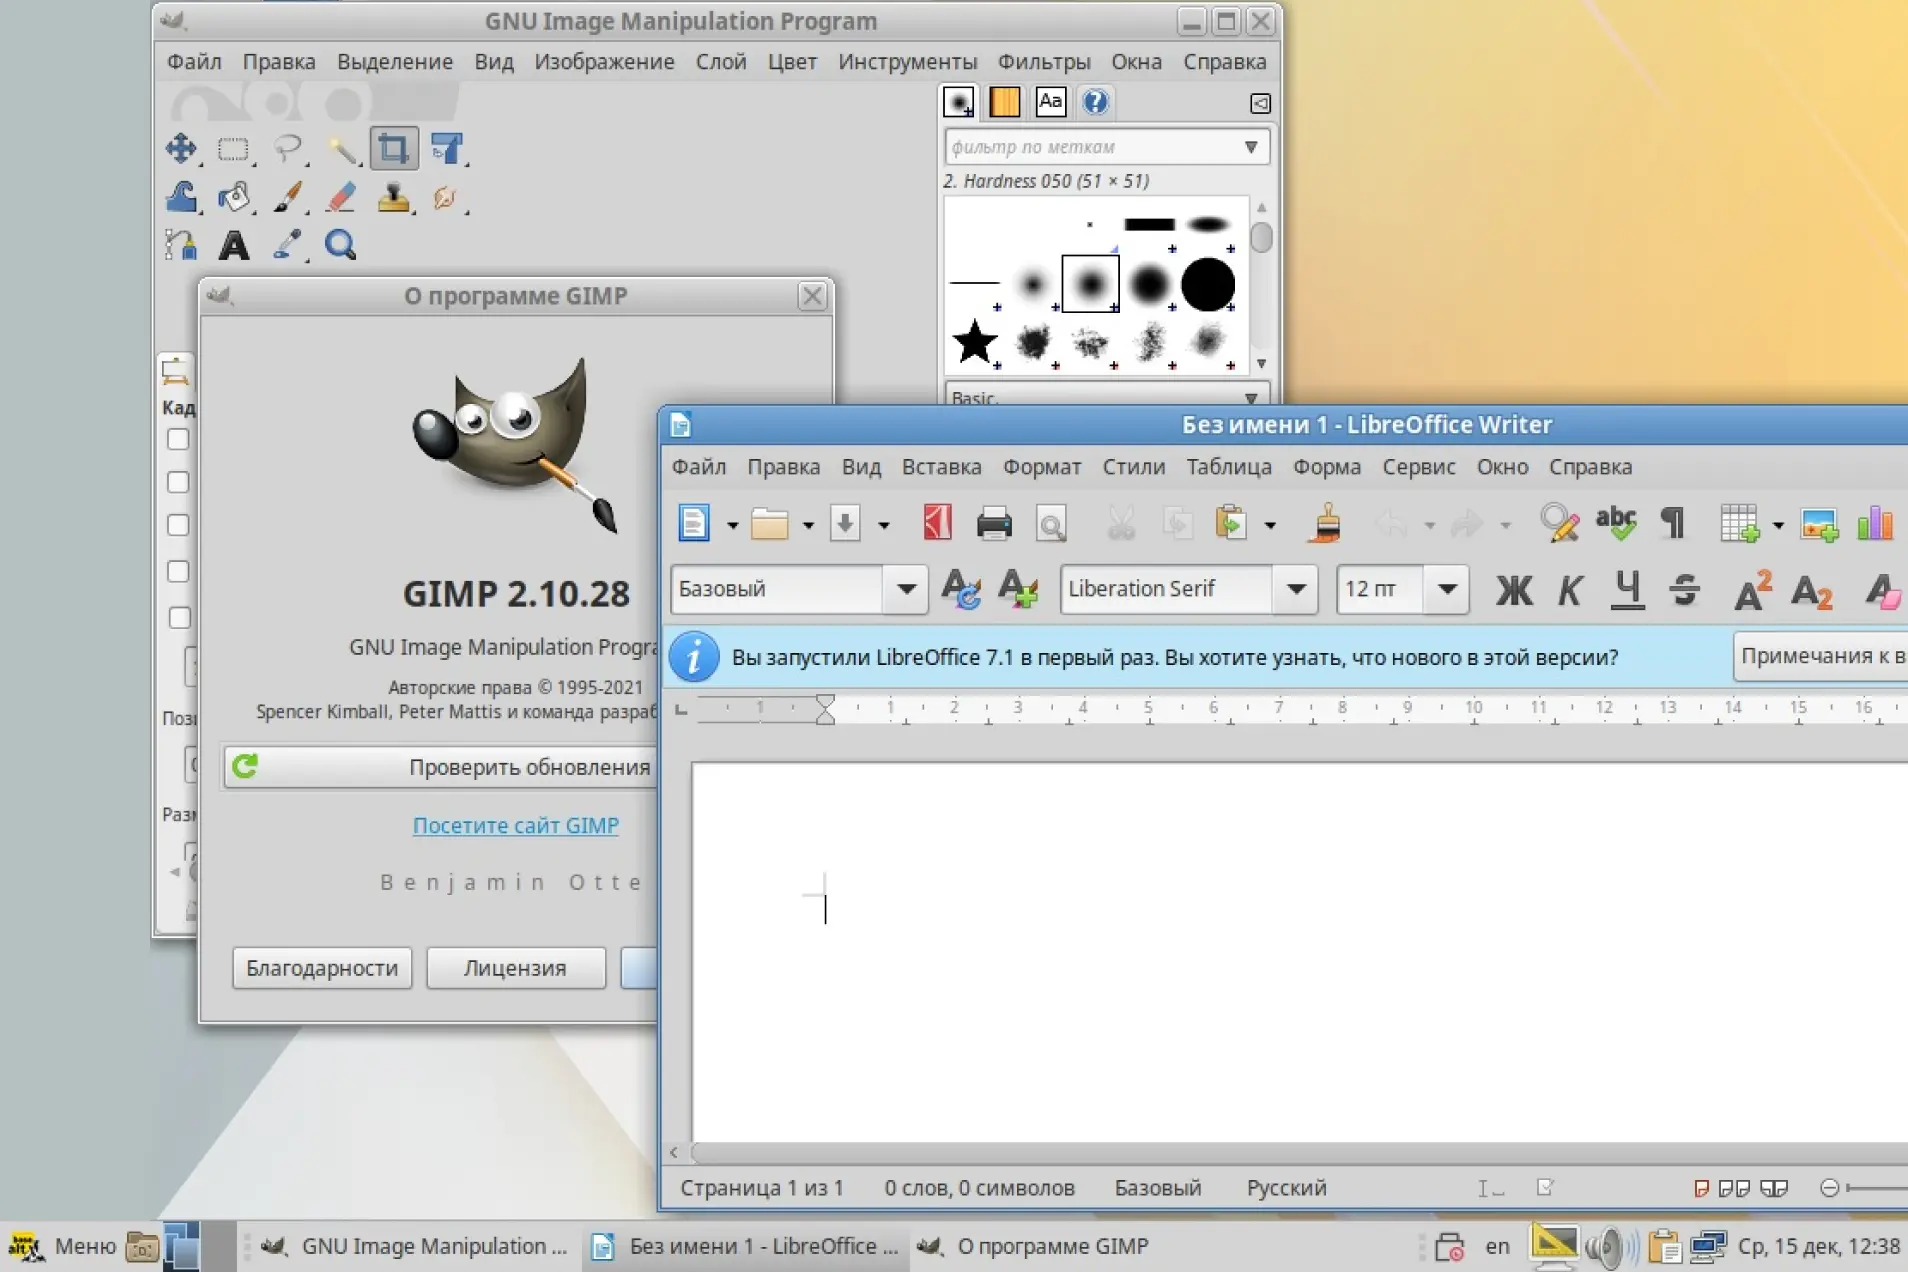
Task: Open the Вставка menu in Writer
Action: pyautogui.click(x=941, y=467)
